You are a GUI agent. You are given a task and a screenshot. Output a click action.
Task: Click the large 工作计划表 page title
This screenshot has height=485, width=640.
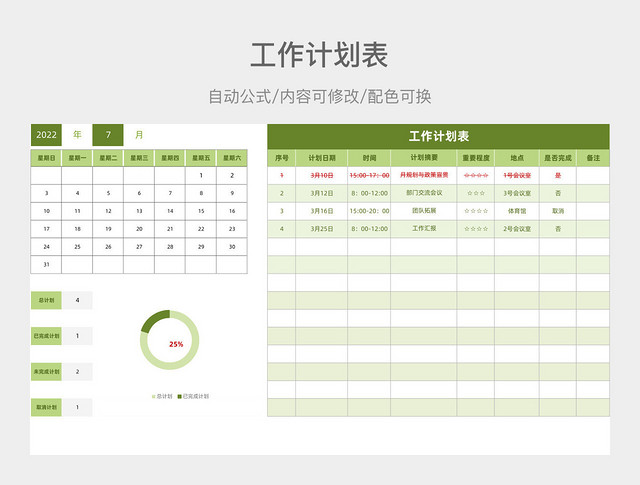(x=319, y=55)
